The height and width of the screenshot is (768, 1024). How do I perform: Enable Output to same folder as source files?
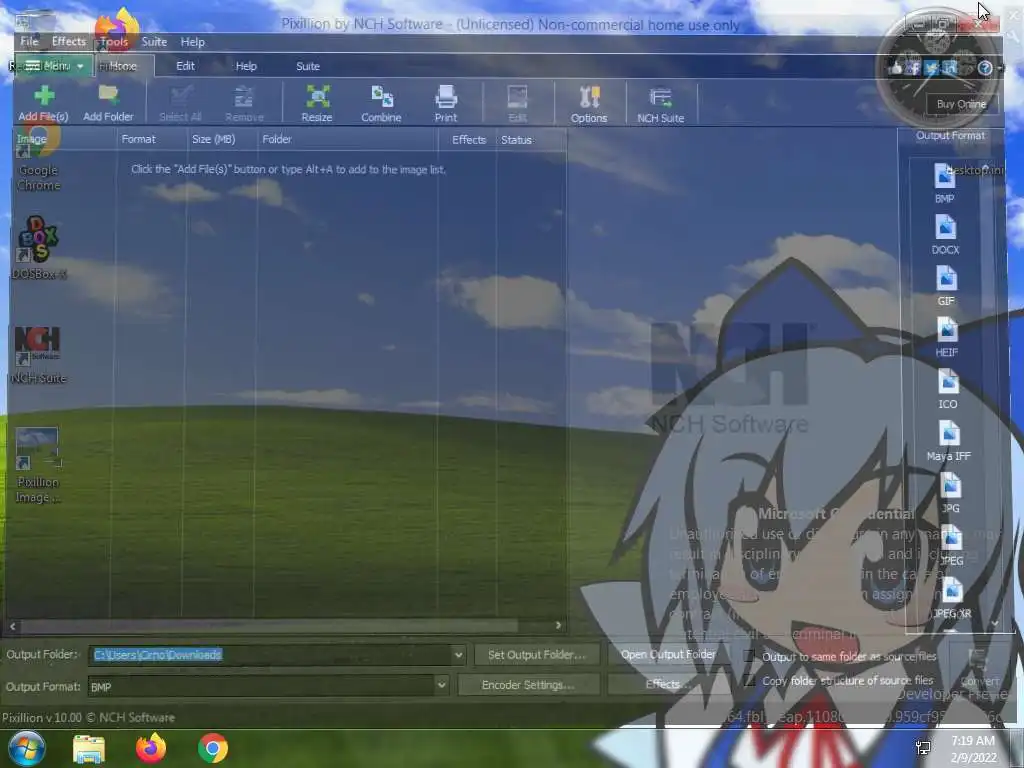pyautogui.click(x=749, y=656)
